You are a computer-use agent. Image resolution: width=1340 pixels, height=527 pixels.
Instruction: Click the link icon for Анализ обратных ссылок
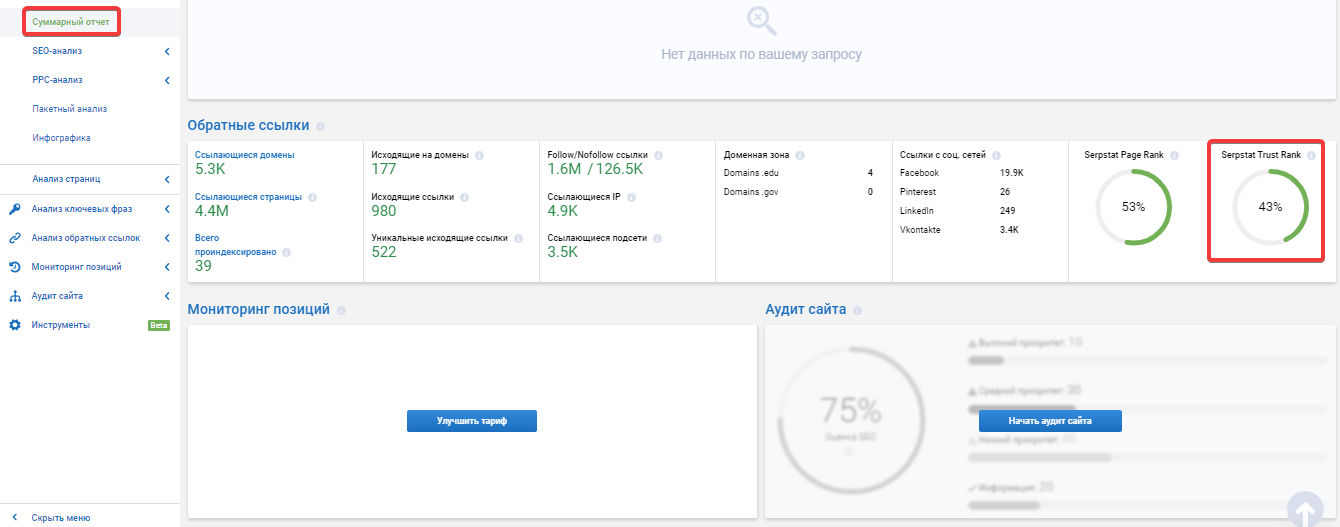click(x=15, y=238)
